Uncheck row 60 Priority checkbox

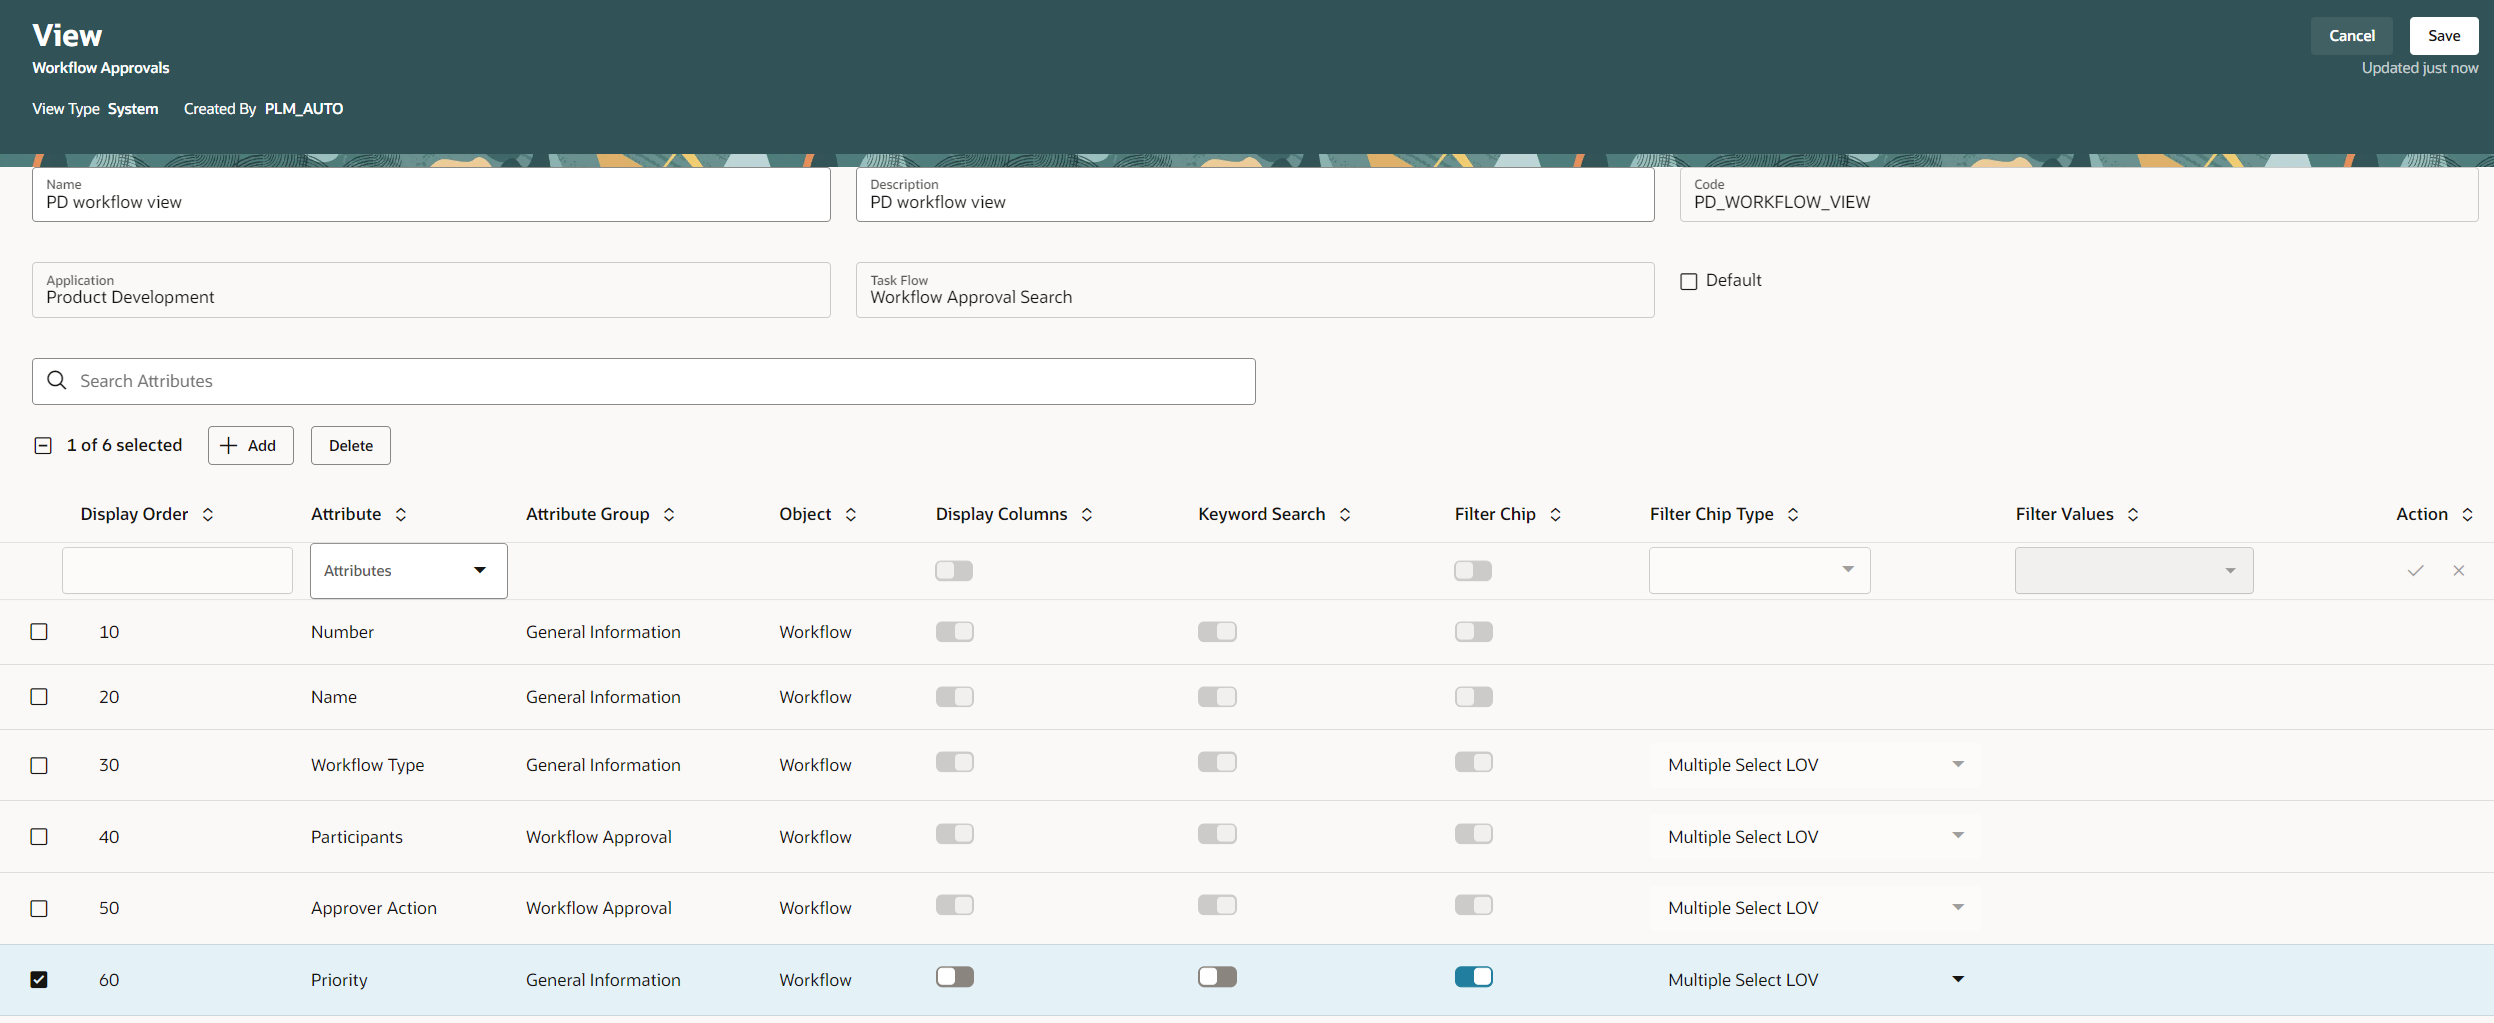point(39,980)
